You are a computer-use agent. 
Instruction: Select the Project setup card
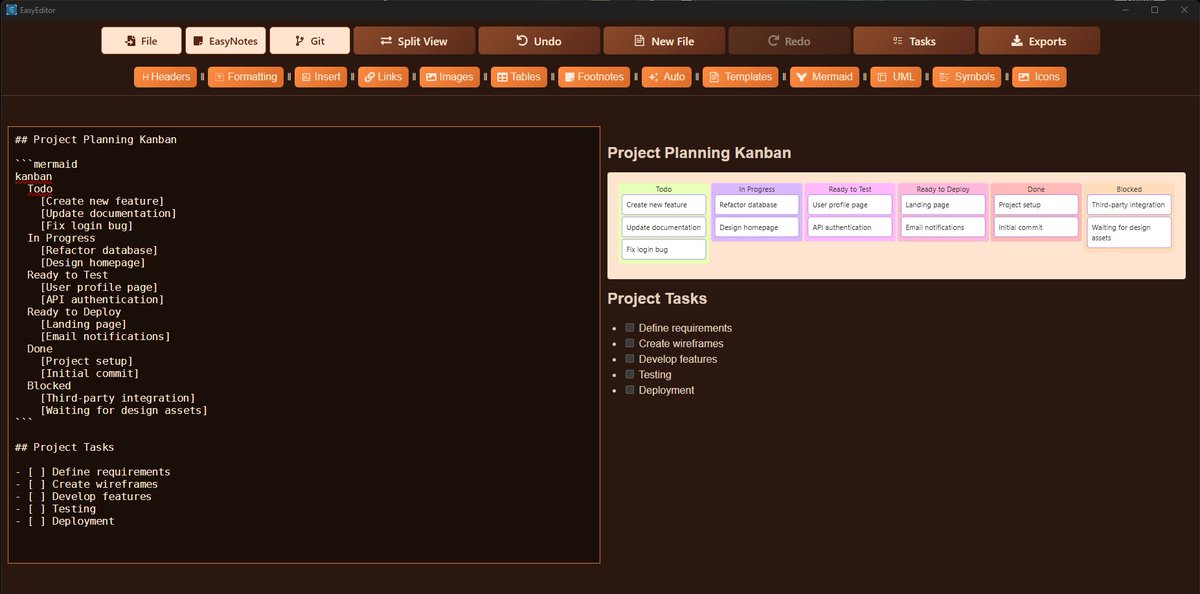[x=1036, y=205]
